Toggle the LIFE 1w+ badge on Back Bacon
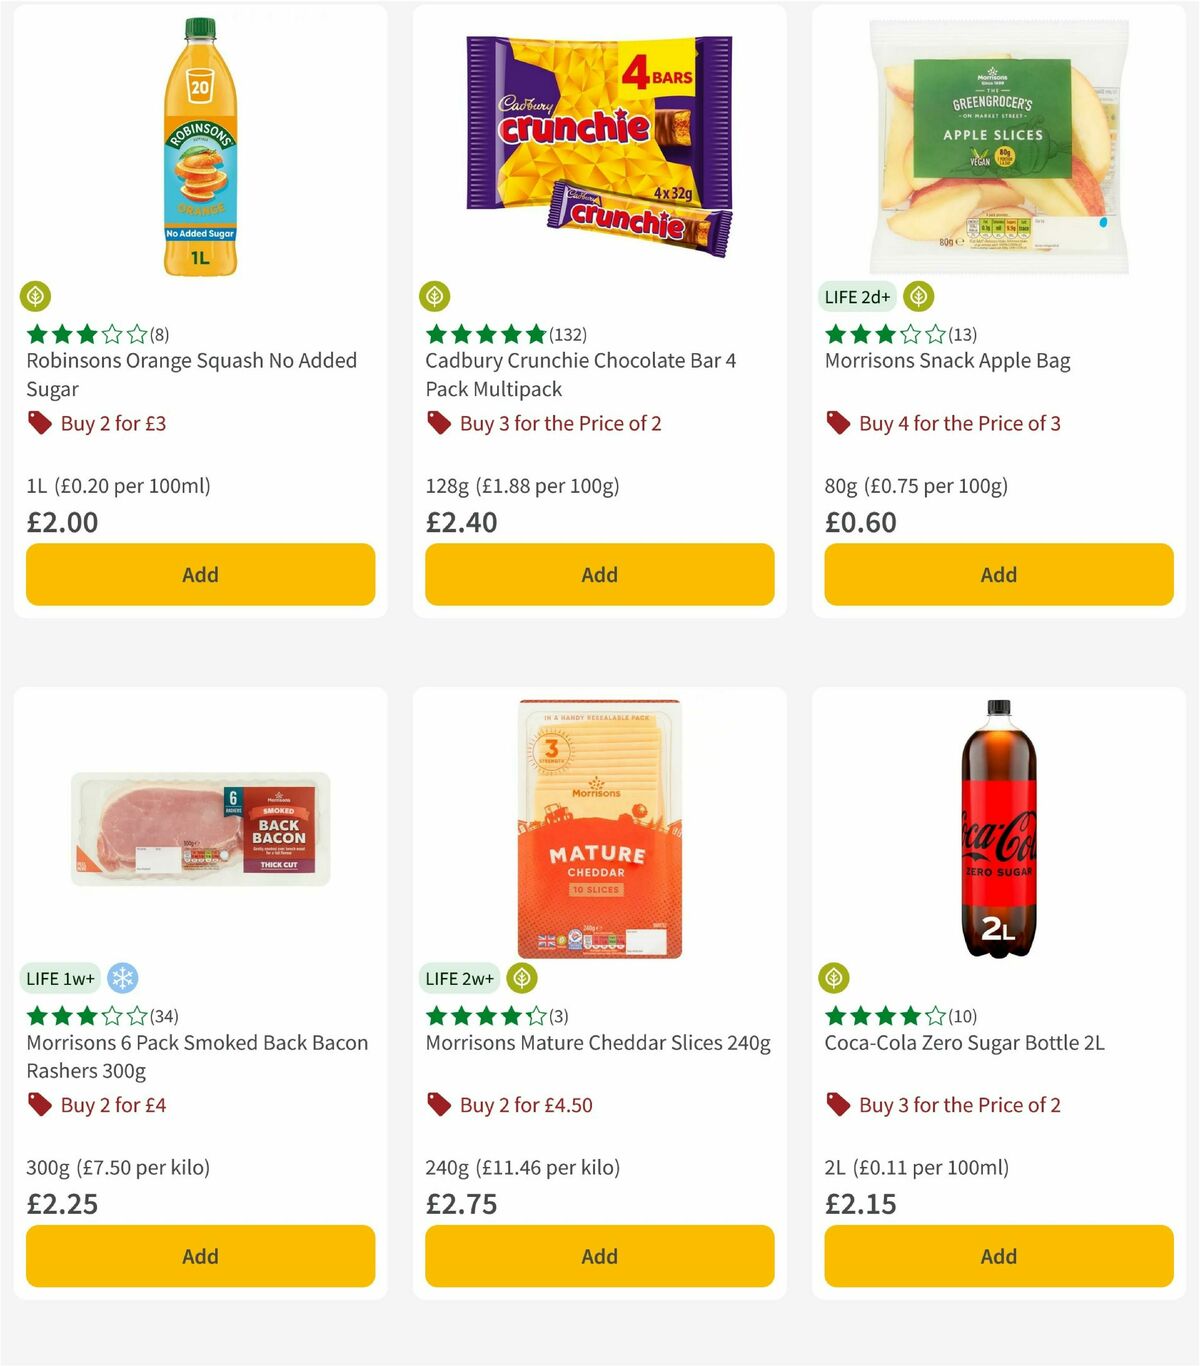 (60, 978)
